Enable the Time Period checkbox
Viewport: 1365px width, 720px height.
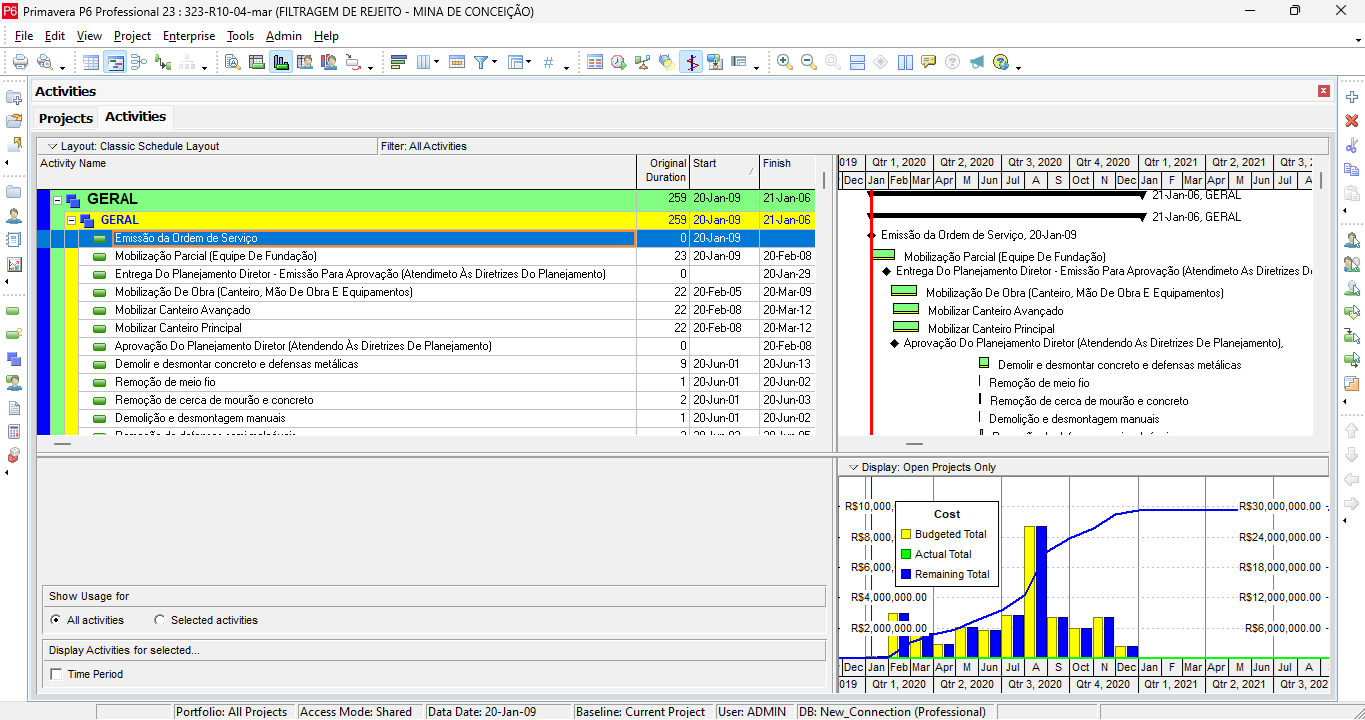click(x=56, y=674)
